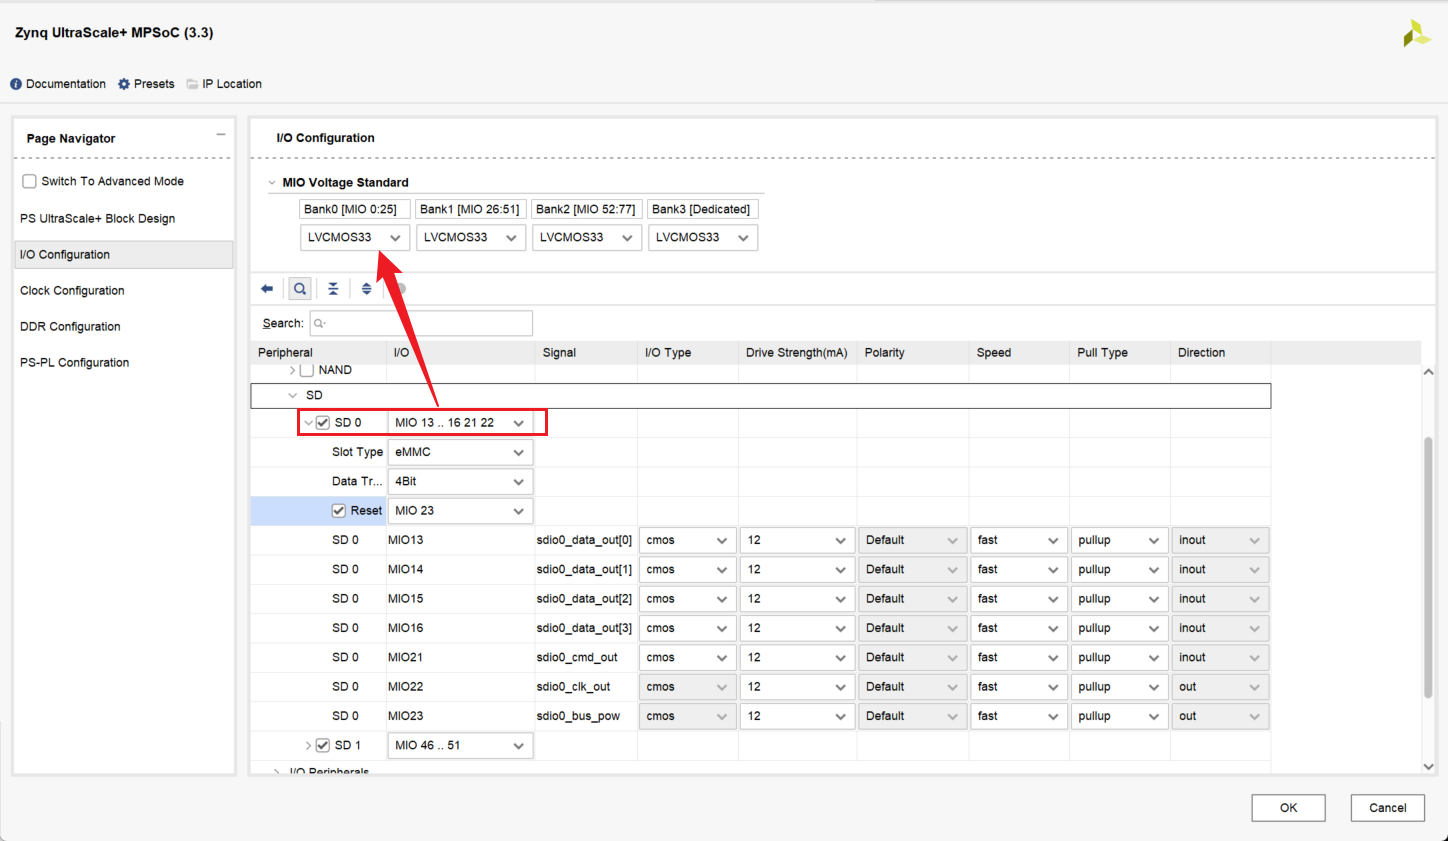This screenshot has height=841, width=1448.
Task: Collapse the Page Navigator panel
Action: [x=220, y=135]
